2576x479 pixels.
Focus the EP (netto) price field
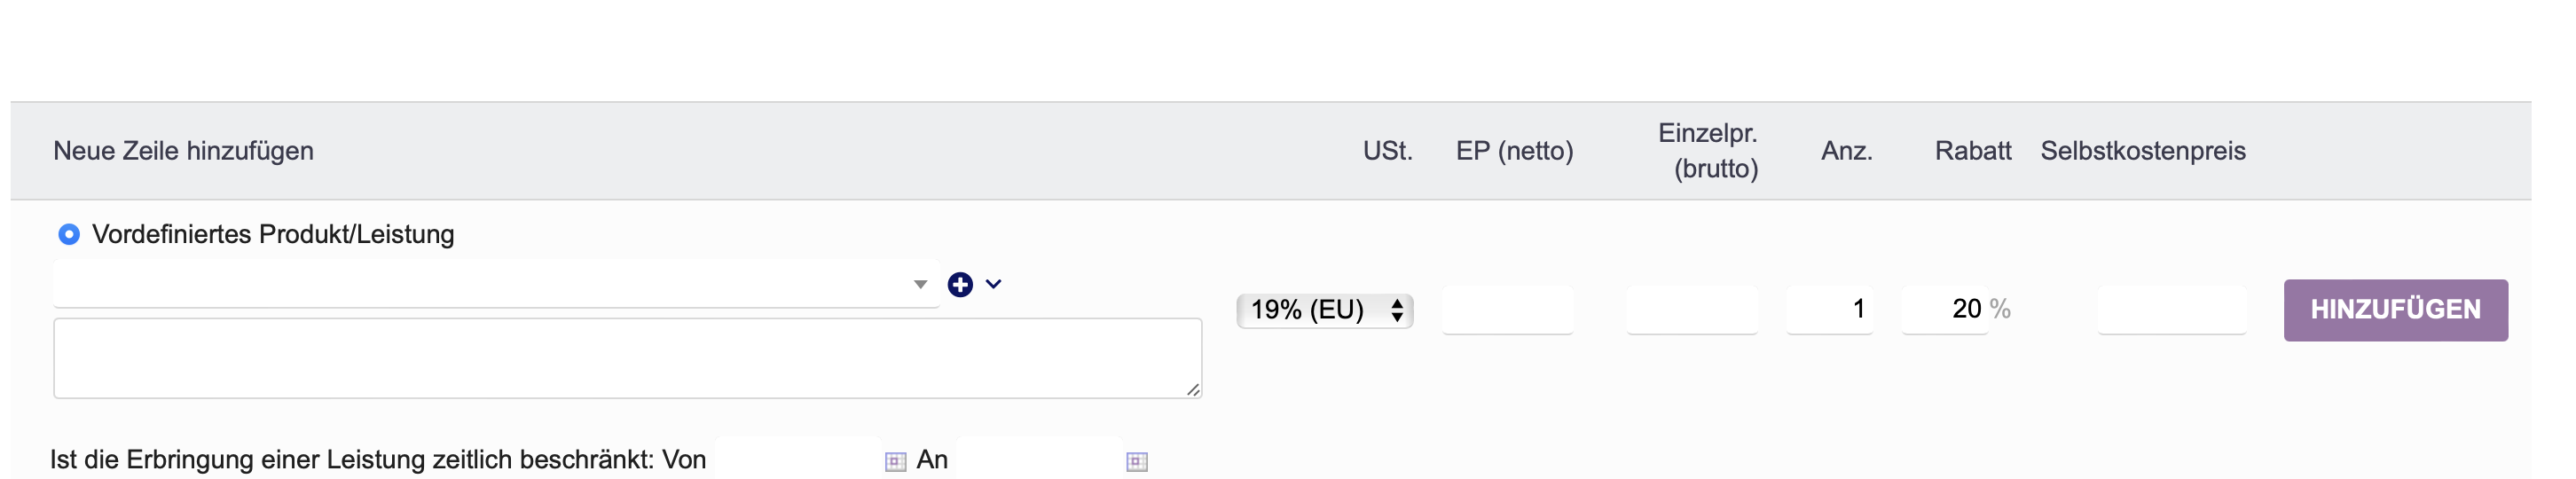pyautogui.click(x=1507, y=310)
